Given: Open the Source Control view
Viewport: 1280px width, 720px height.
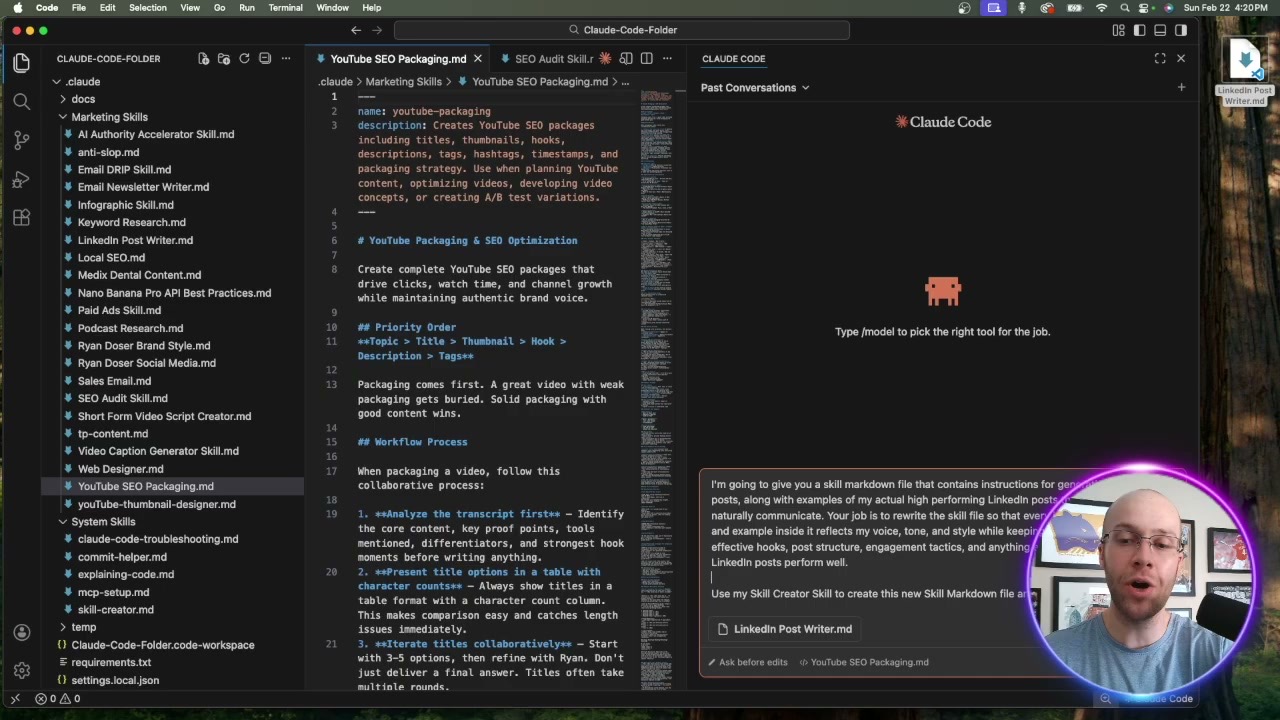Looking at the screenshot, I should (21, 140).
